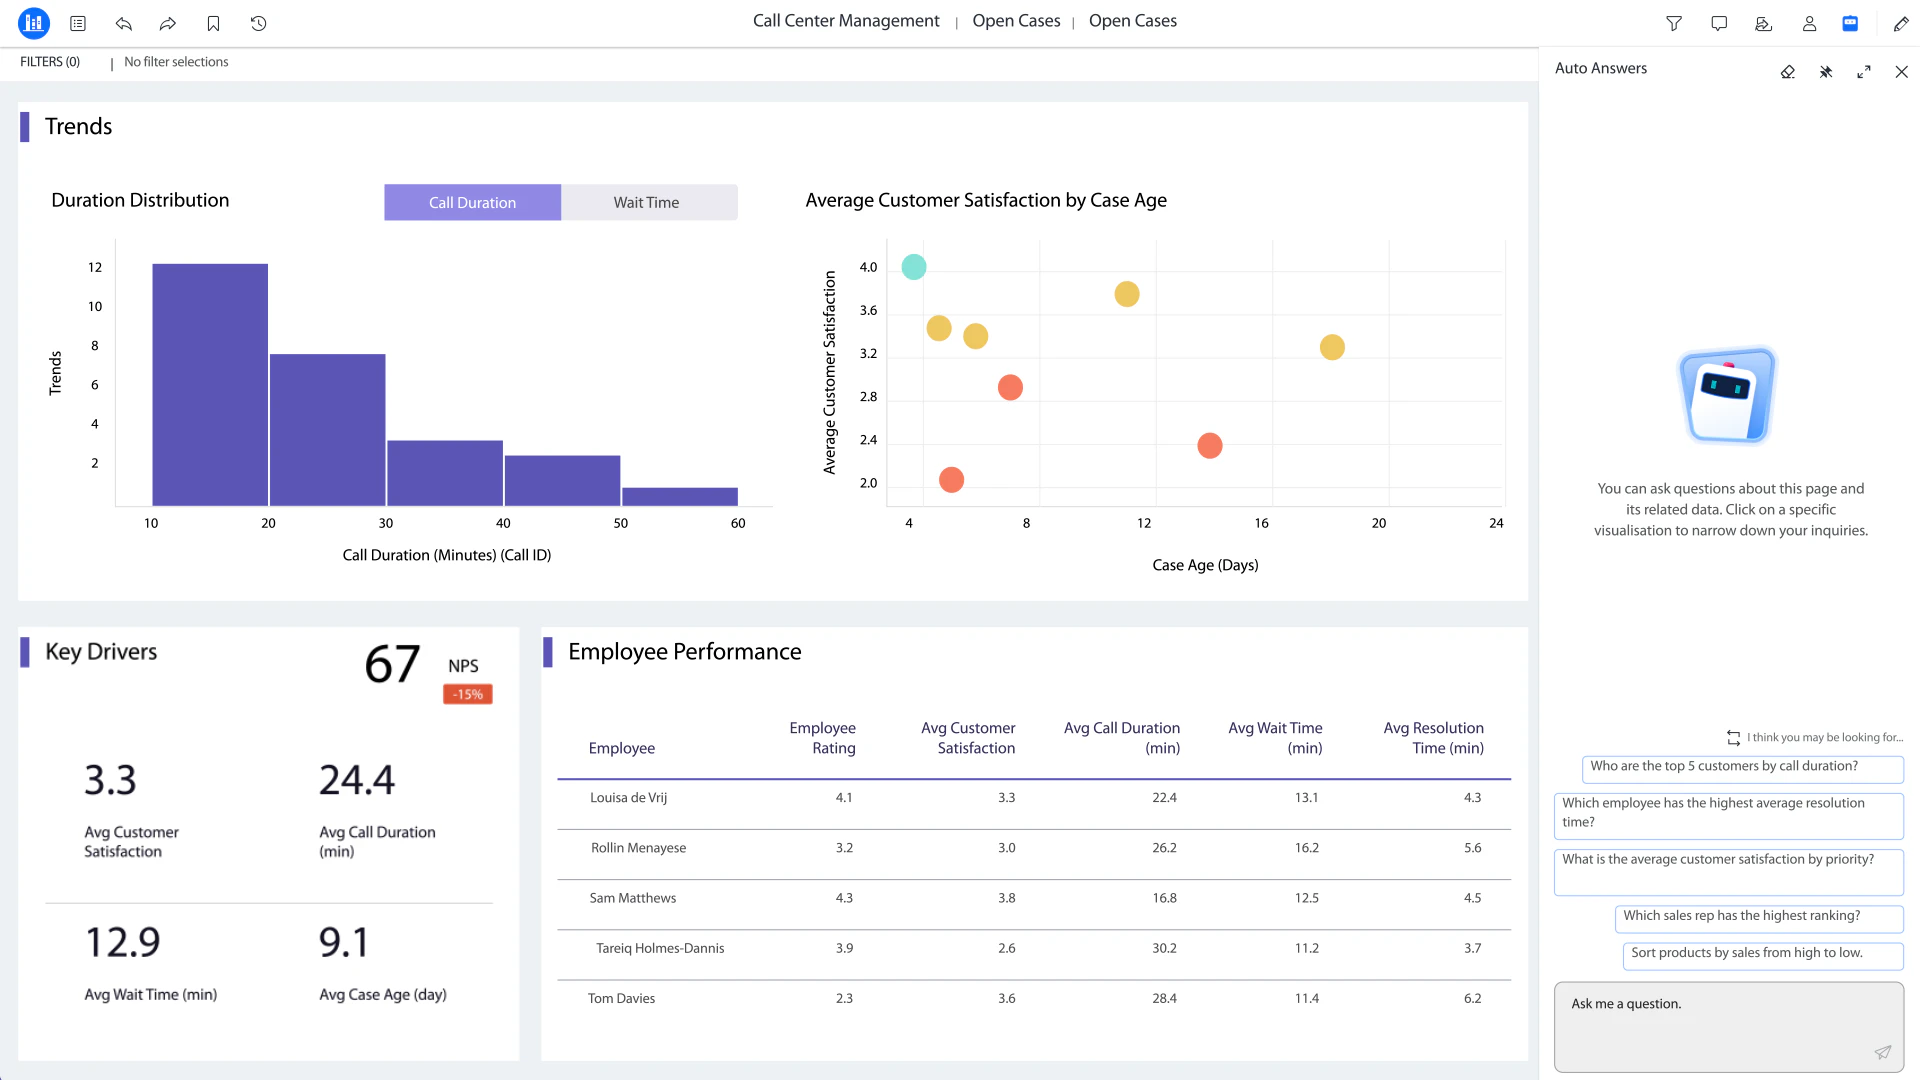Open version history
Screen dimensions: 1920x1080
pos(258,23)
